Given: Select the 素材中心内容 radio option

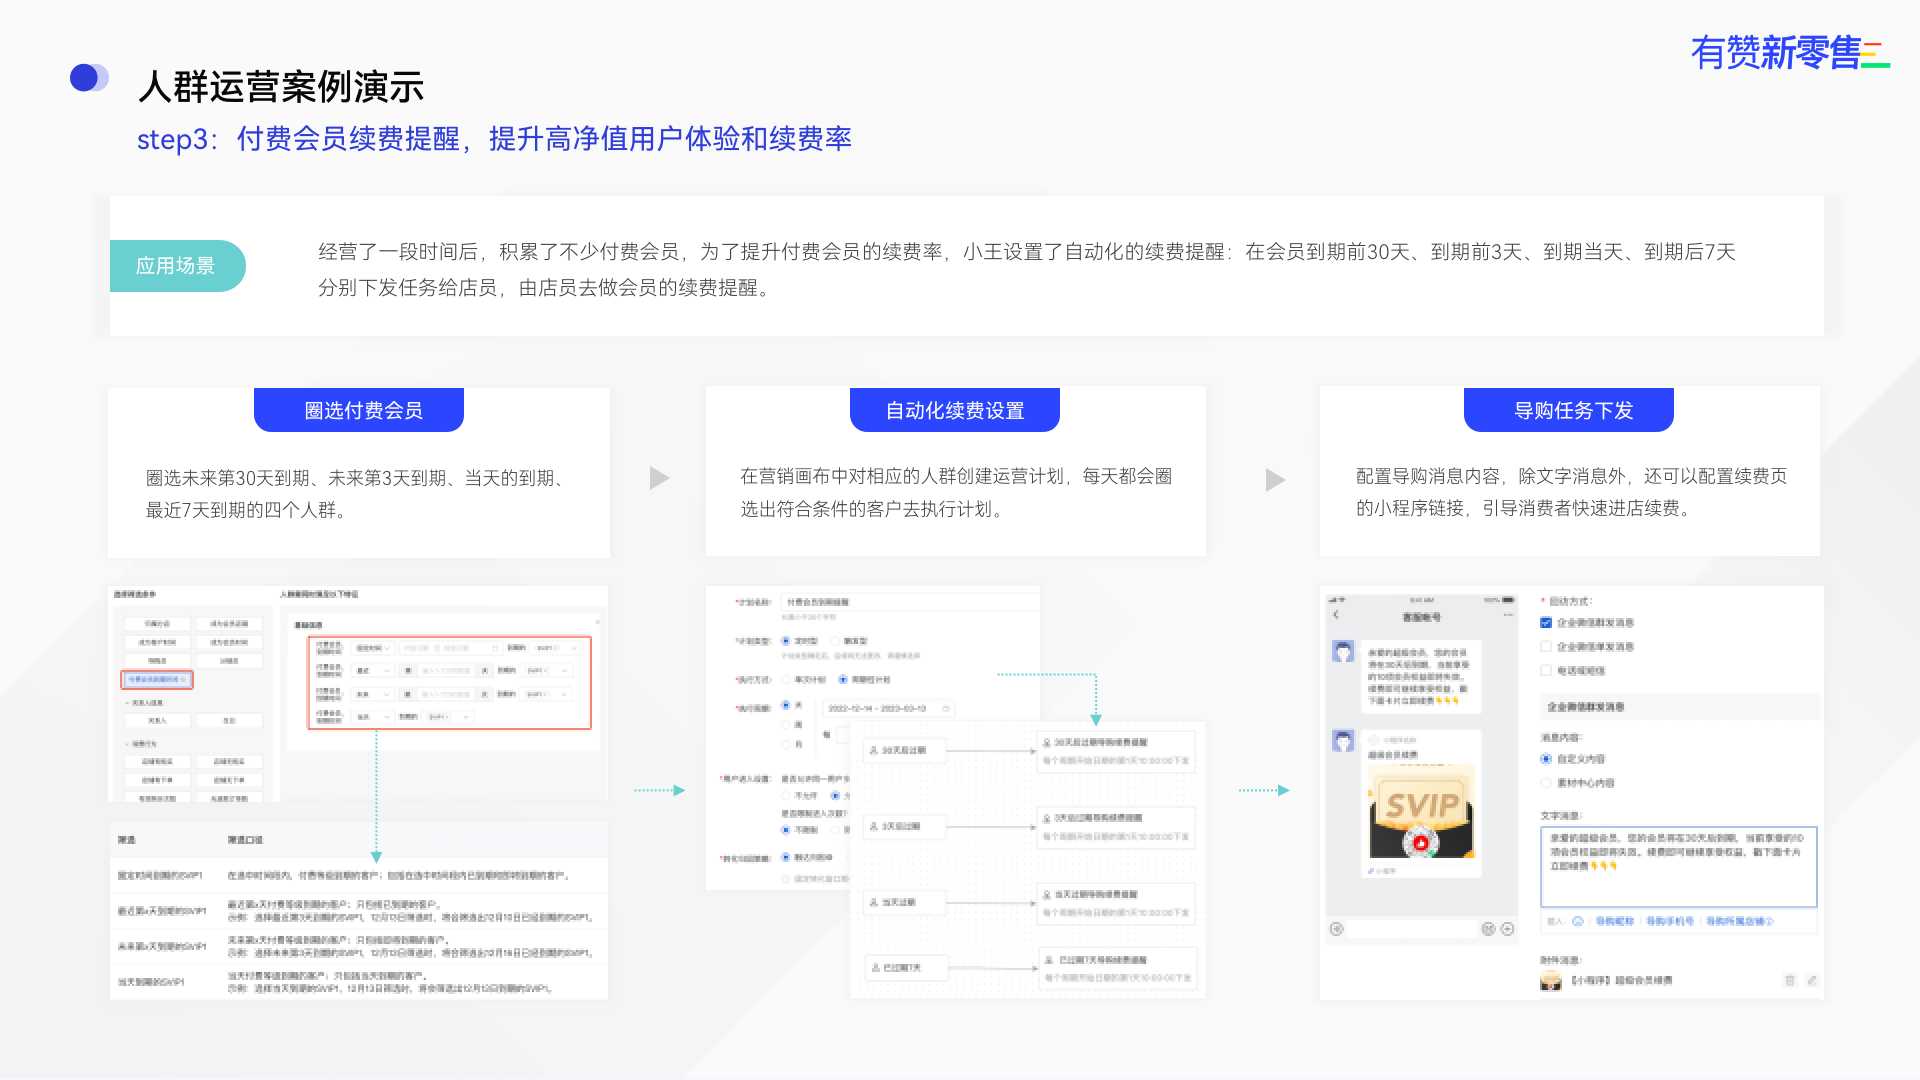Looking at the screenshot, I should [x=1546, y=783].
